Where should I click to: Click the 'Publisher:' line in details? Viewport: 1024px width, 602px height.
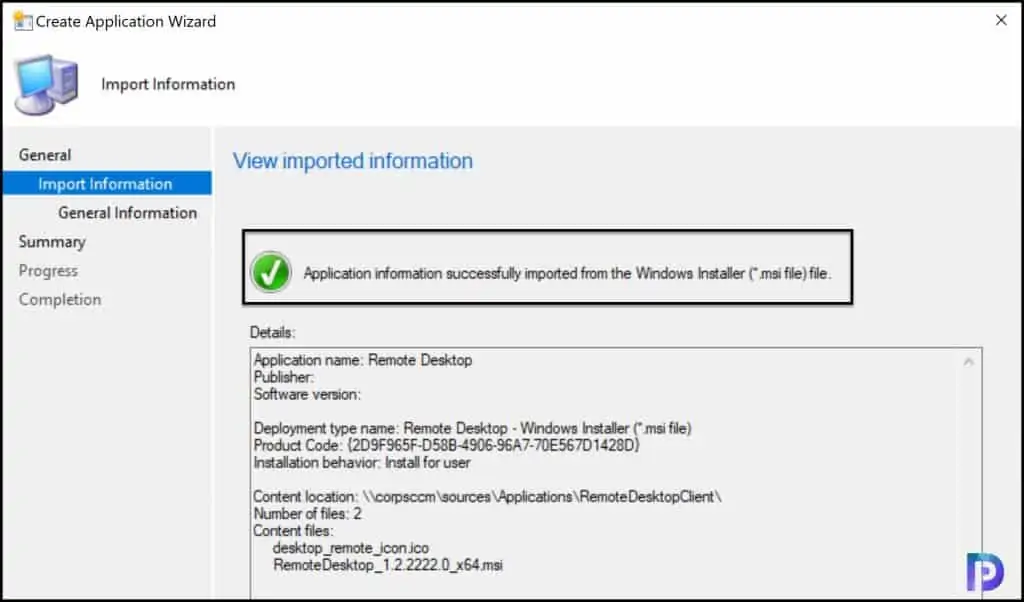pos(283,377)
